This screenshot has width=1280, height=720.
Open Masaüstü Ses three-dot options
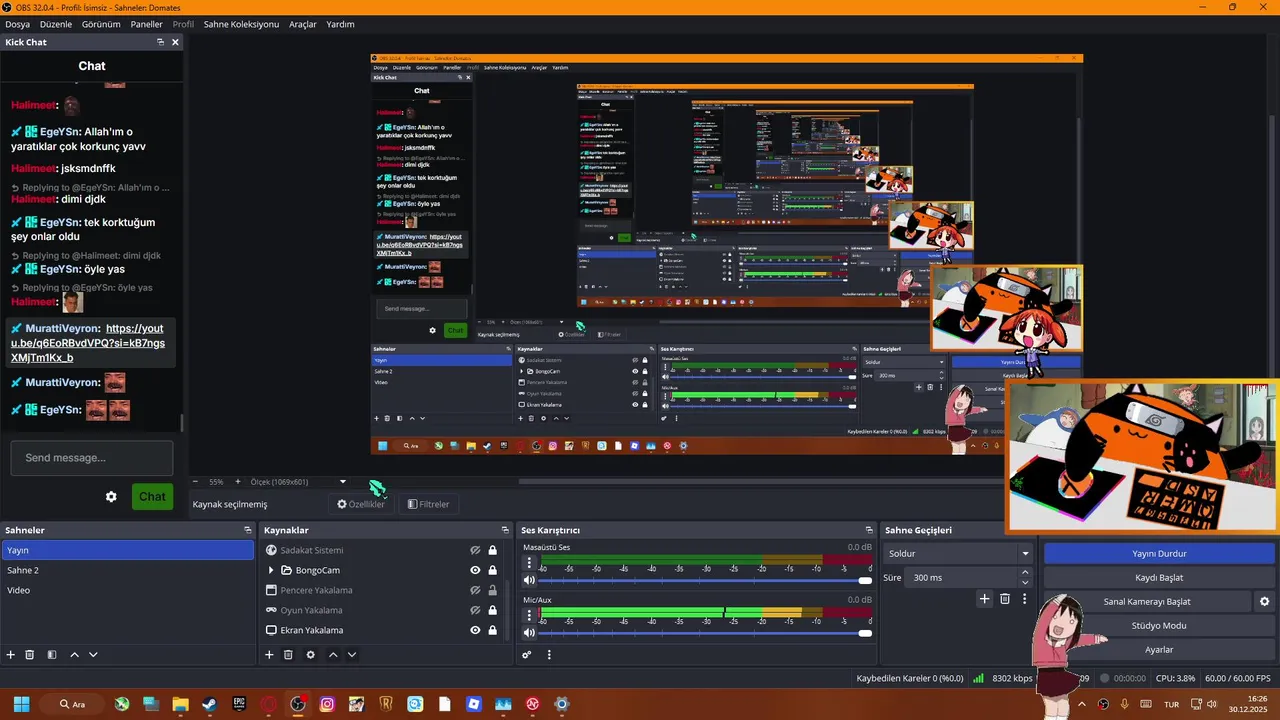coord(530,563)
